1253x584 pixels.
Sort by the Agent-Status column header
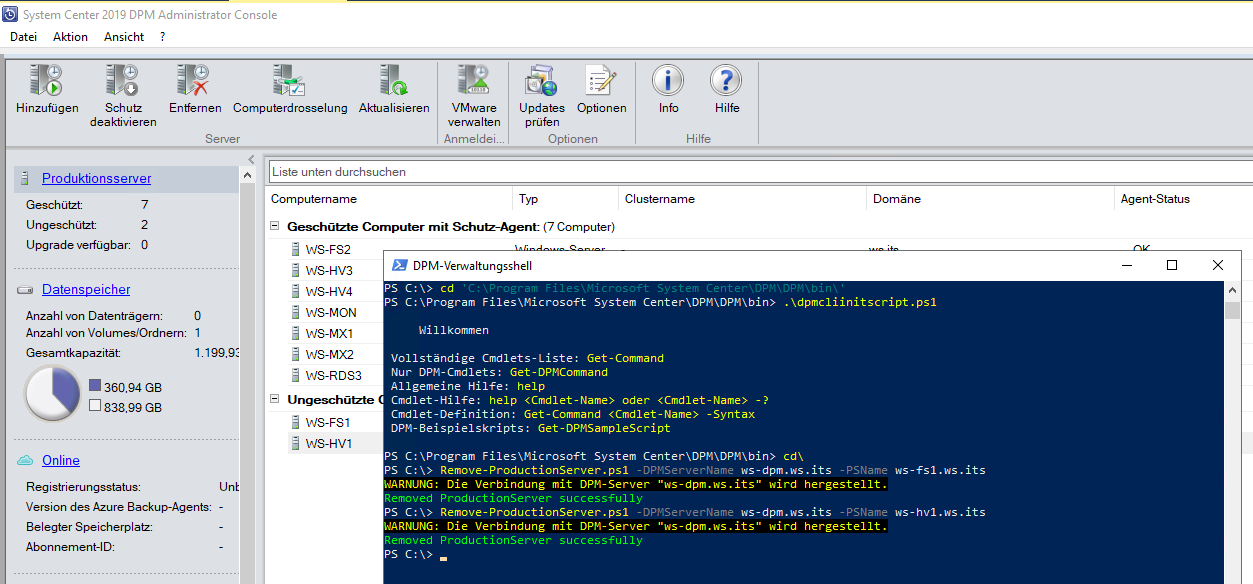(x=1183, y=199)
